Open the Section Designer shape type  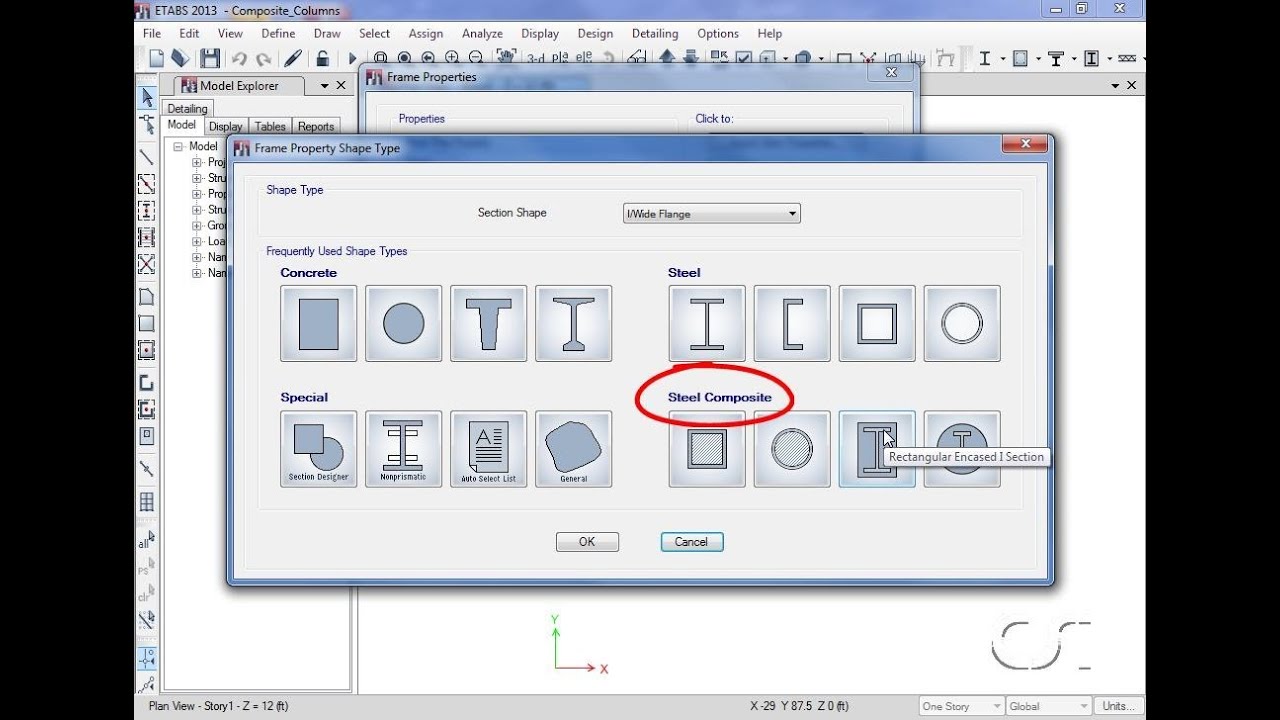point(318,449)
